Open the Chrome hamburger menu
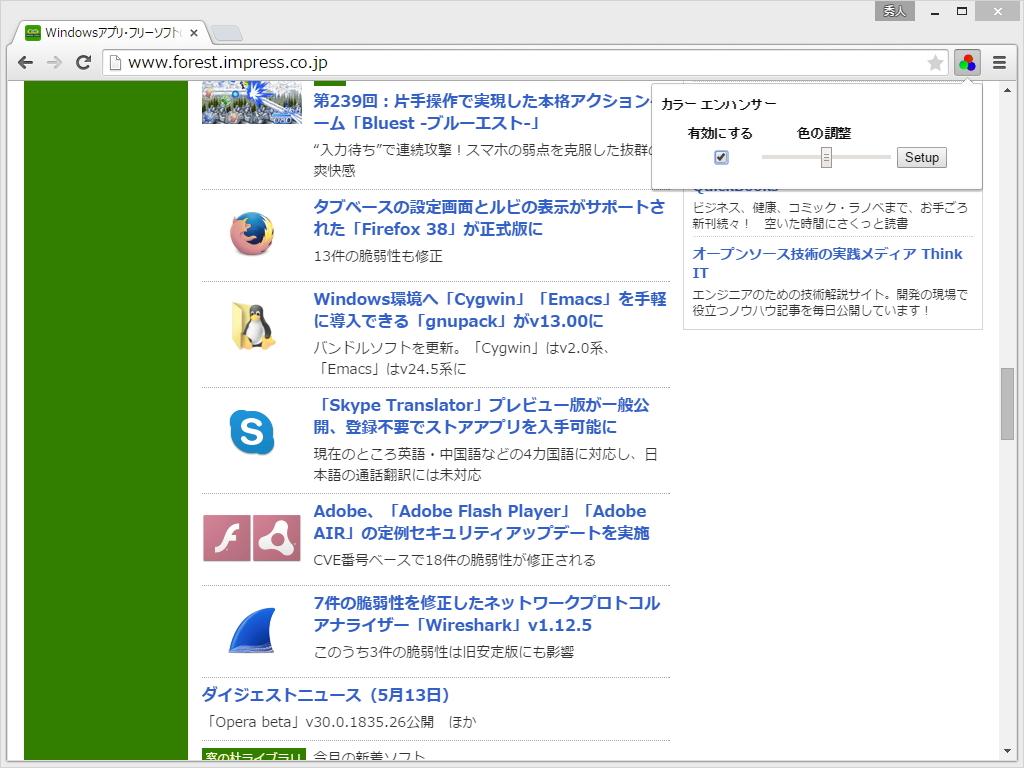Image resolution: width=1024 pixels, height=768 pixels. (1000, 62)
